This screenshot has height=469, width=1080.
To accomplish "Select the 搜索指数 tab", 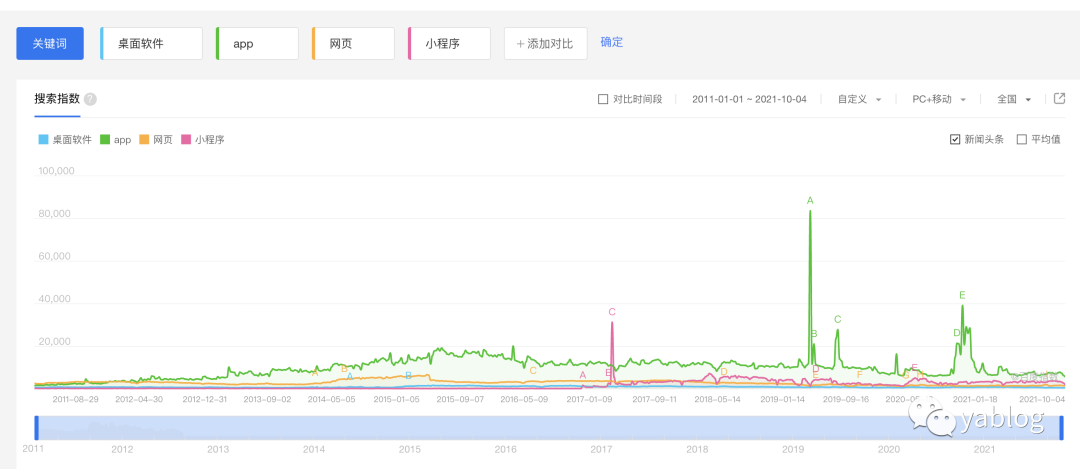I will click(57, 98).
